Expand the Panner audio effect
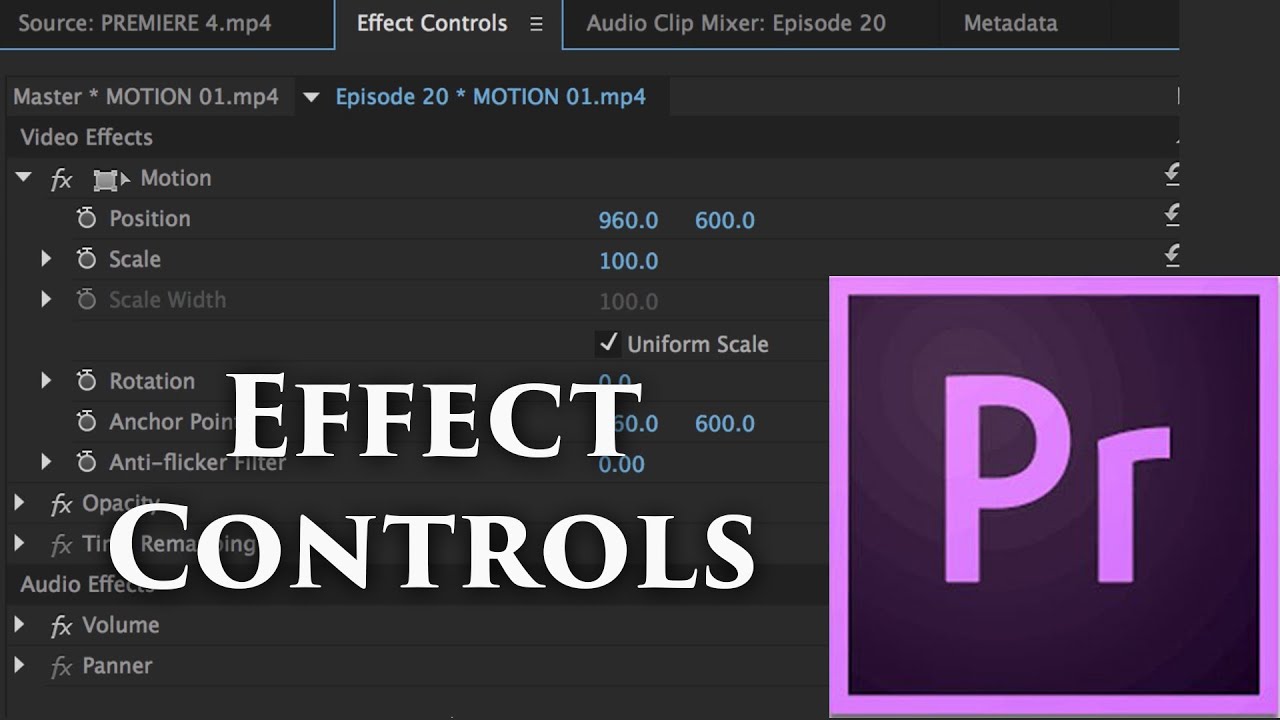Screen dimensions: 1280x720 19,665
